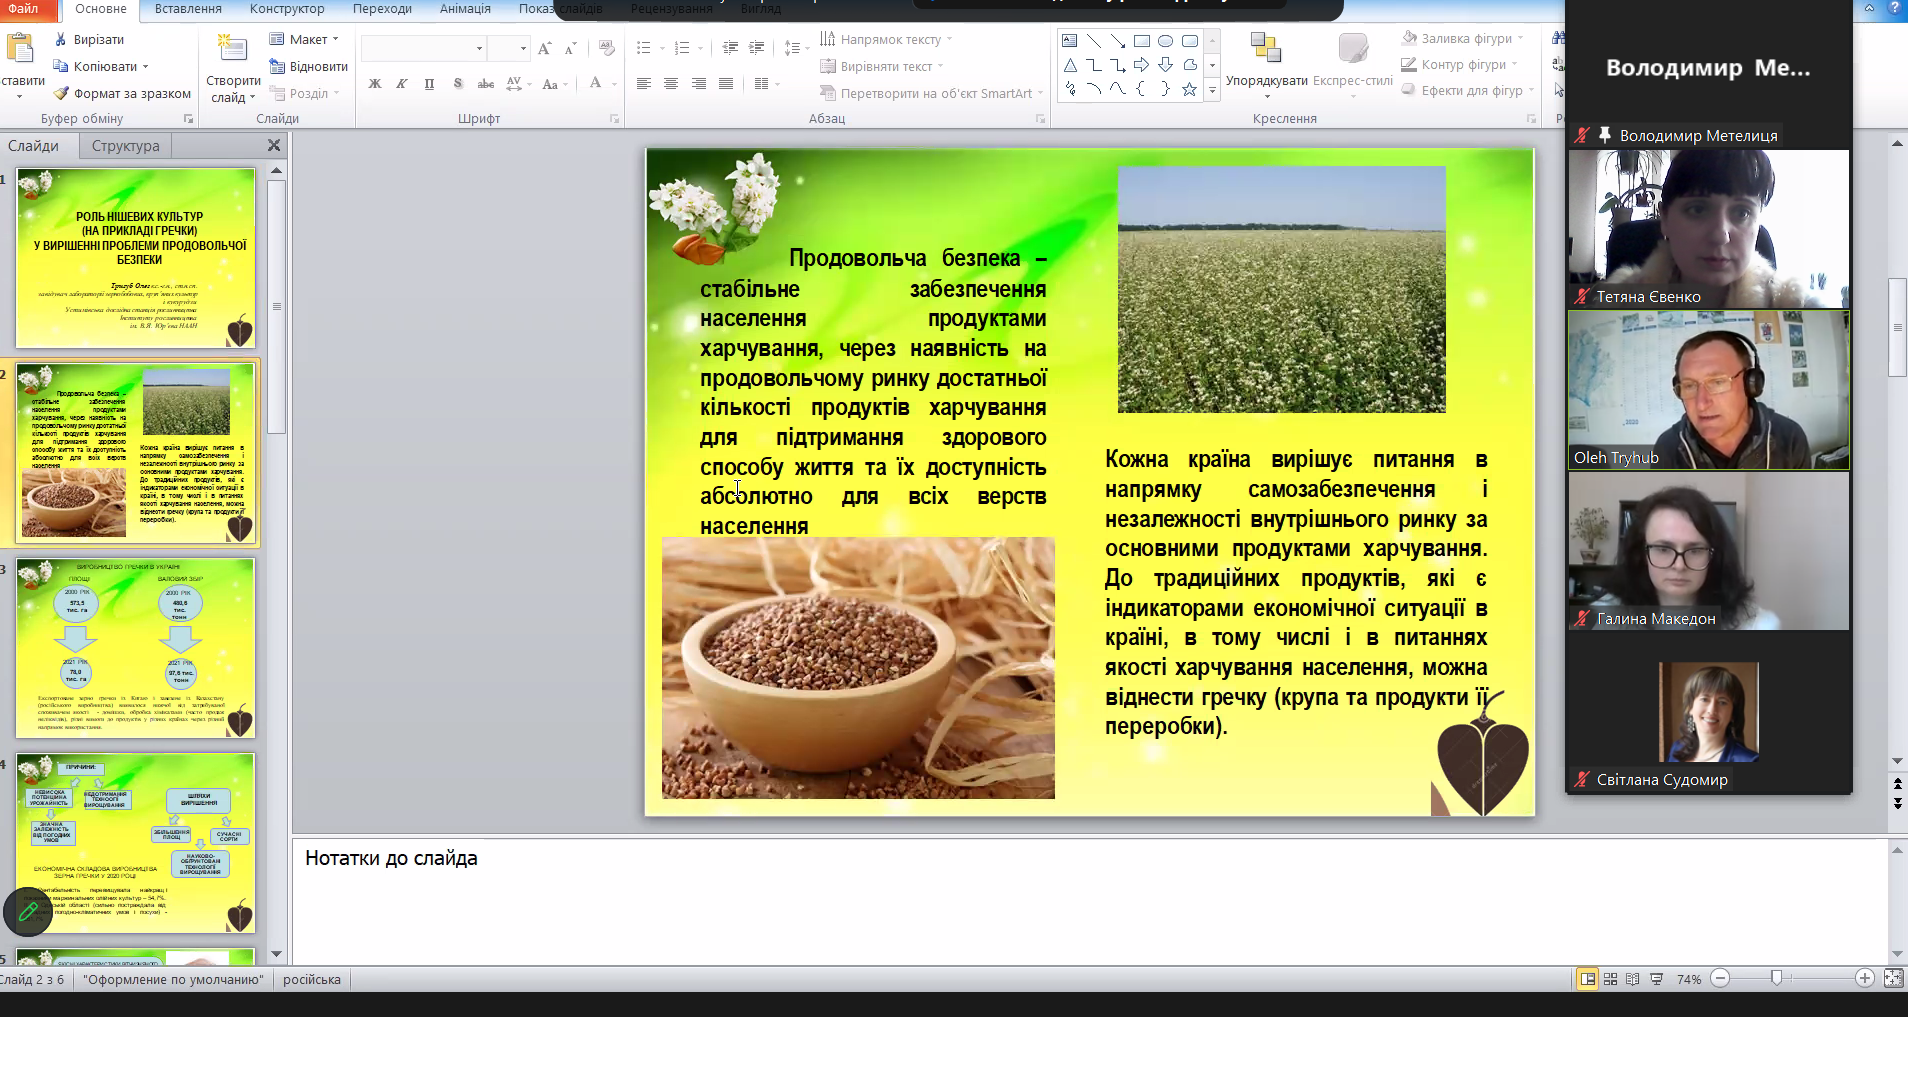Image resolution: width=1920 pixels, height=1080 pixels.
Task: Close the slides thumbnail pane
Action: pyautogui.click(x=274, y=146)
